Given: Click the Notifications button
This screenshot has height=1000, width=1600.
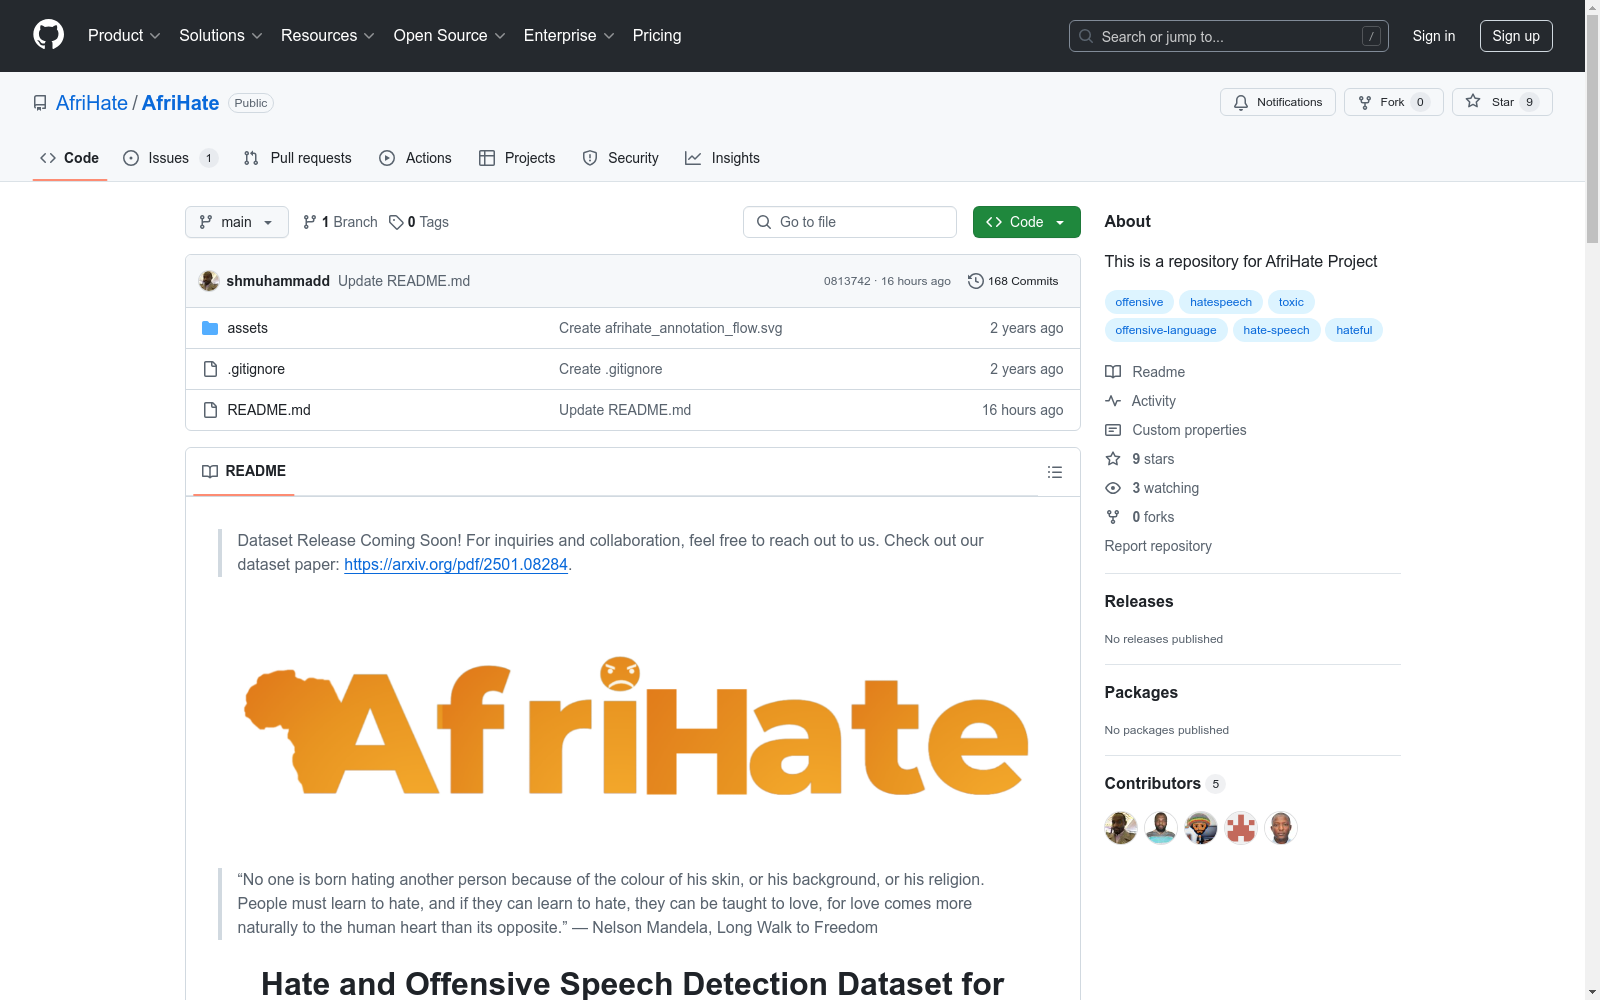Looking at the screenshot, I should (x=1278, y=102).
